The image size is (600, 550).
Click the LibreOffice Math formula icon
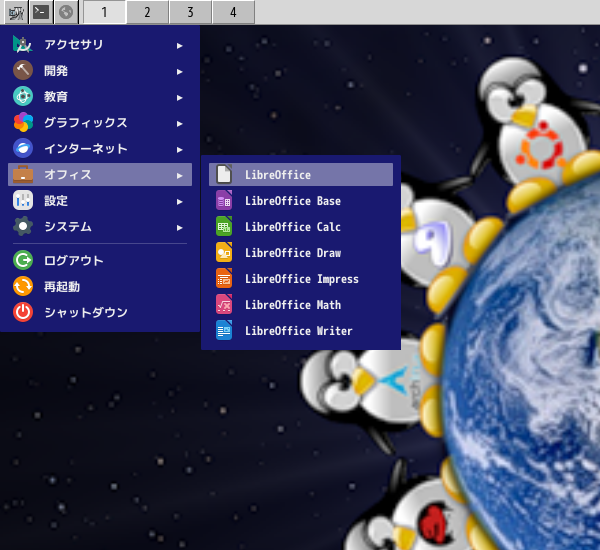224,305
